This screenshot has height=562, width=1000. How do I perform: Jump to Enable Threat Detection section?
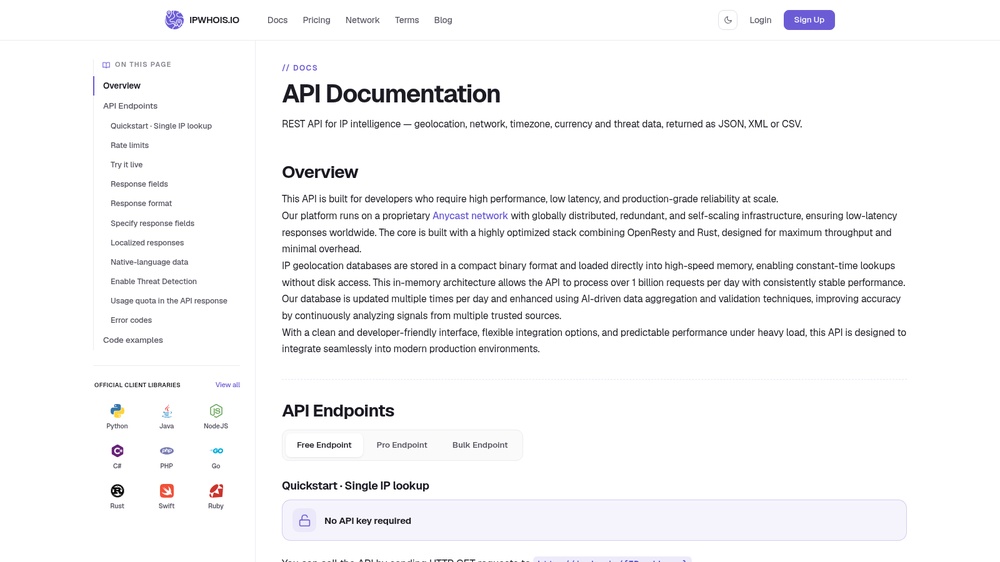(x=154, y=281)
